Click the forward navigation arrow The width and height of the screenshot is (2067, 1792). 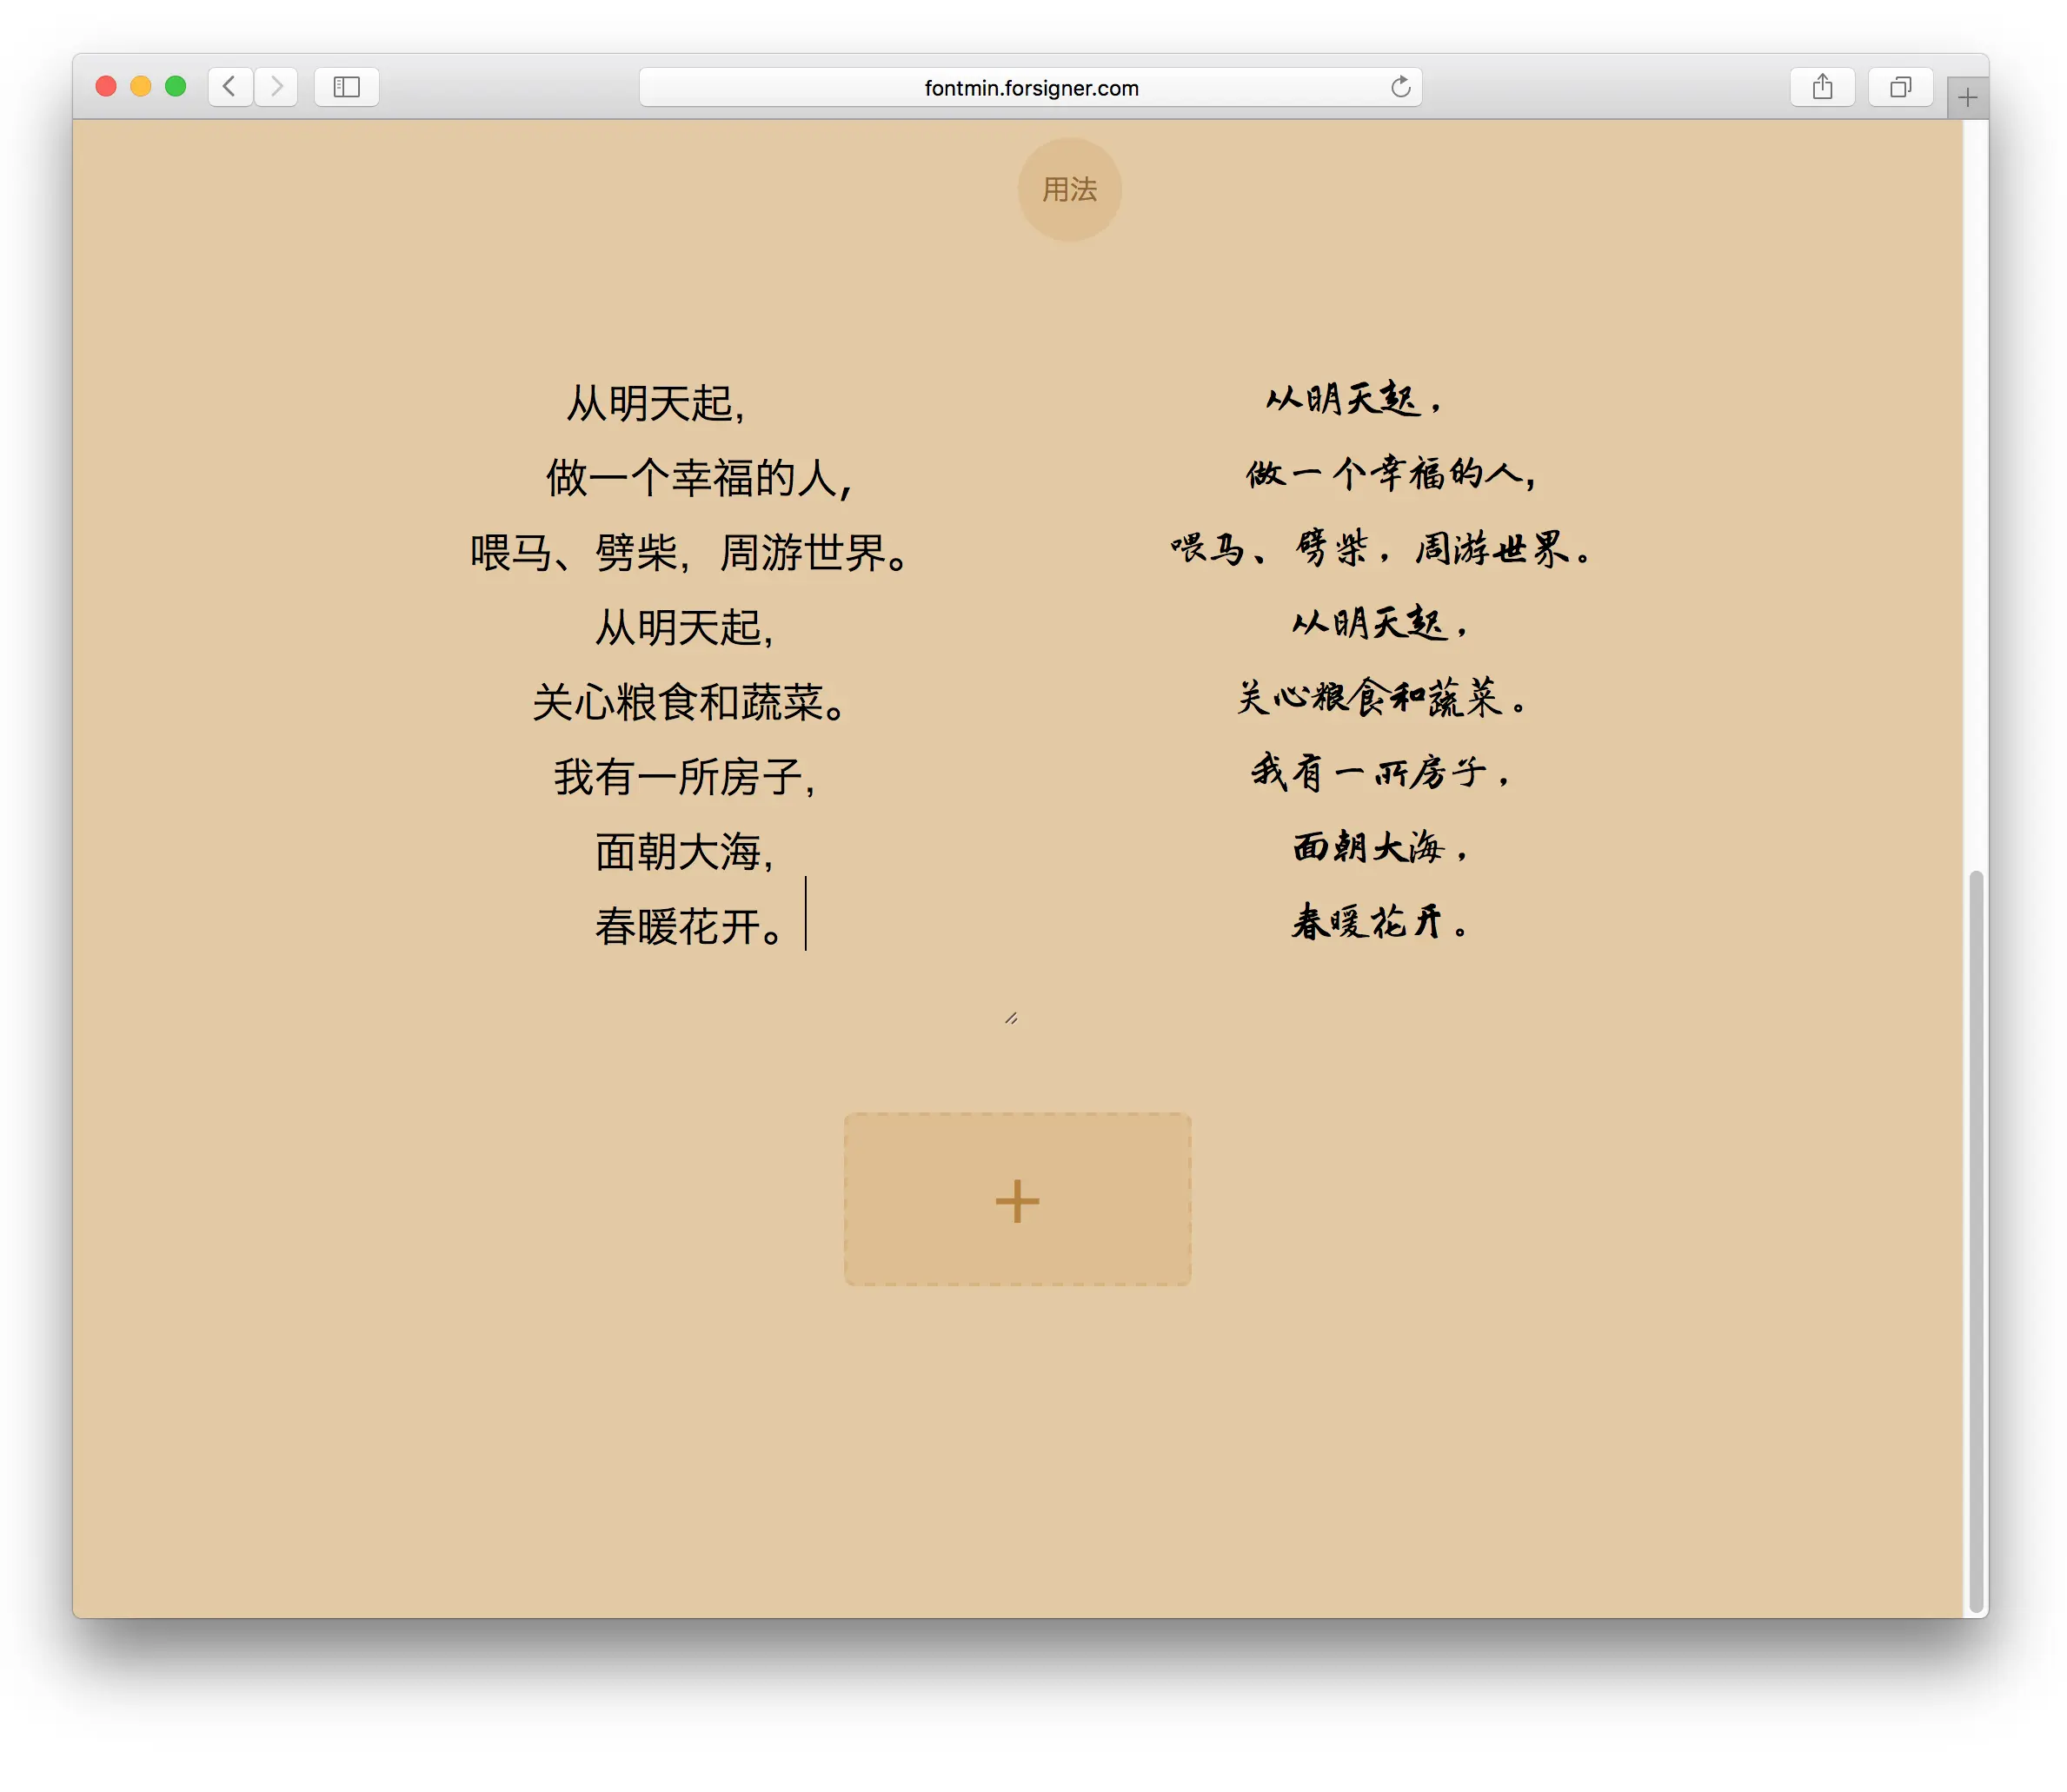click(276, 87)
